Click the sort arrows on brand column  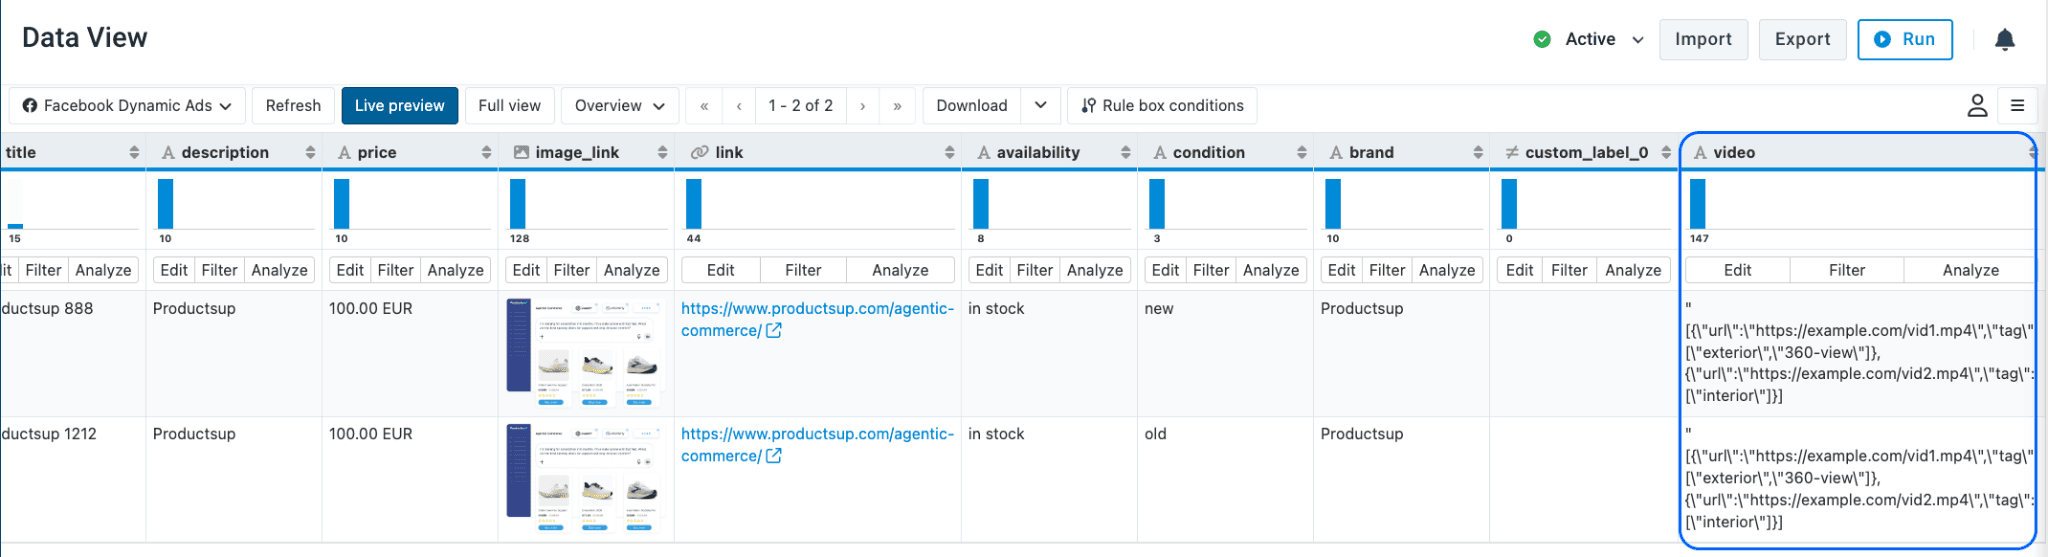(x=1478, y=152)
